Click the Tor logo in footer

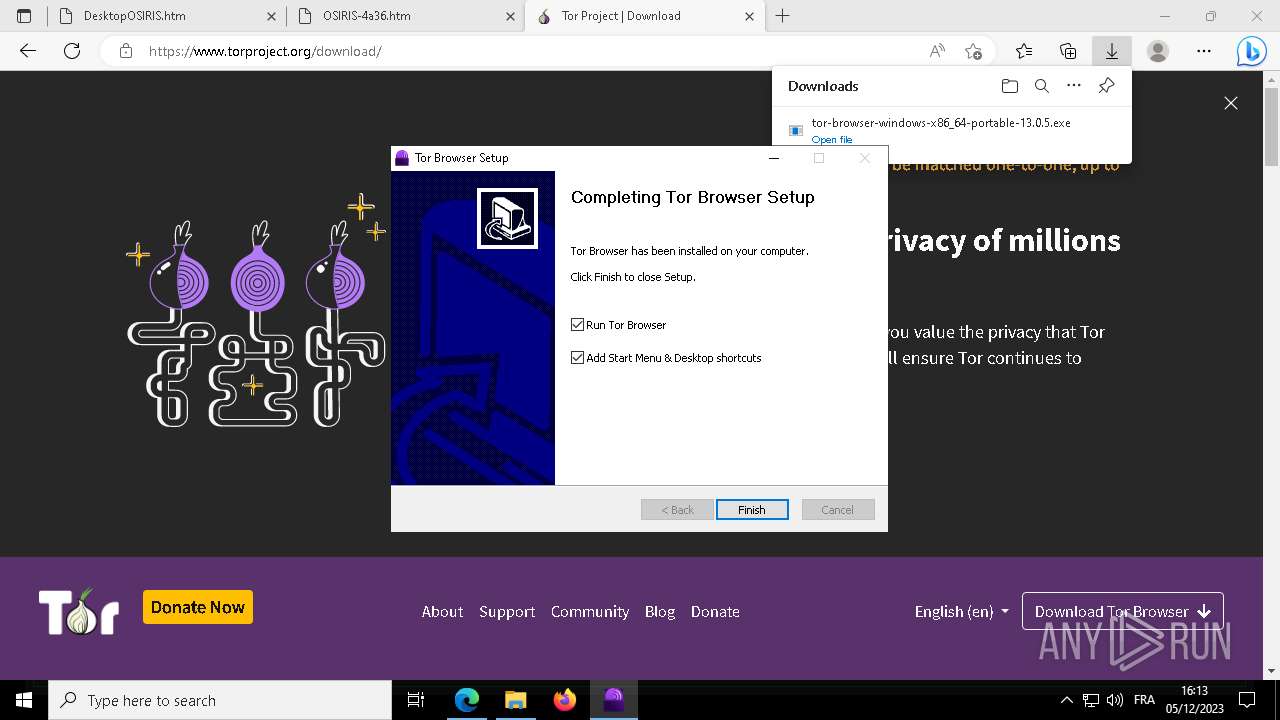79,611
